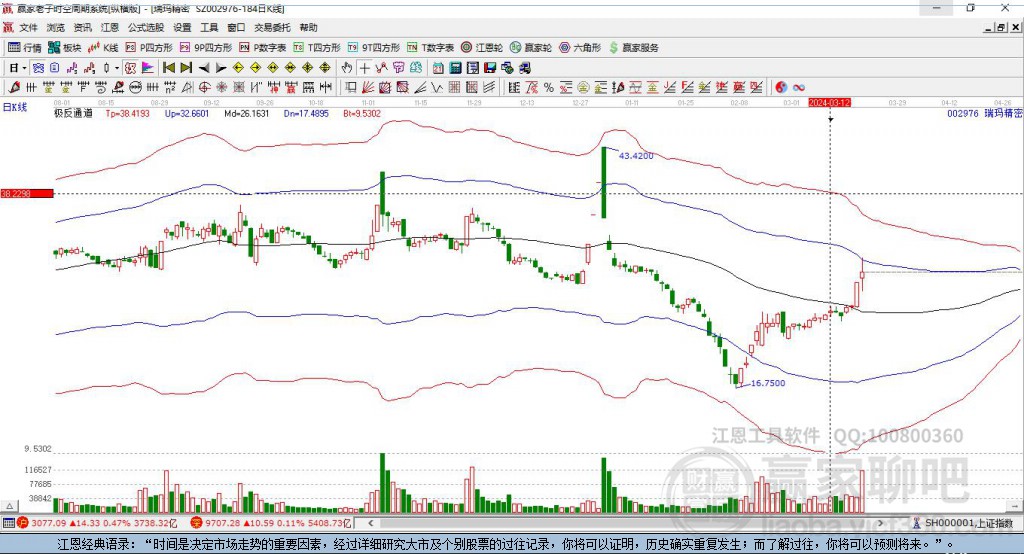1024x554 pixels.
Task: Open the 行情 quotes view
Action: 25,48
